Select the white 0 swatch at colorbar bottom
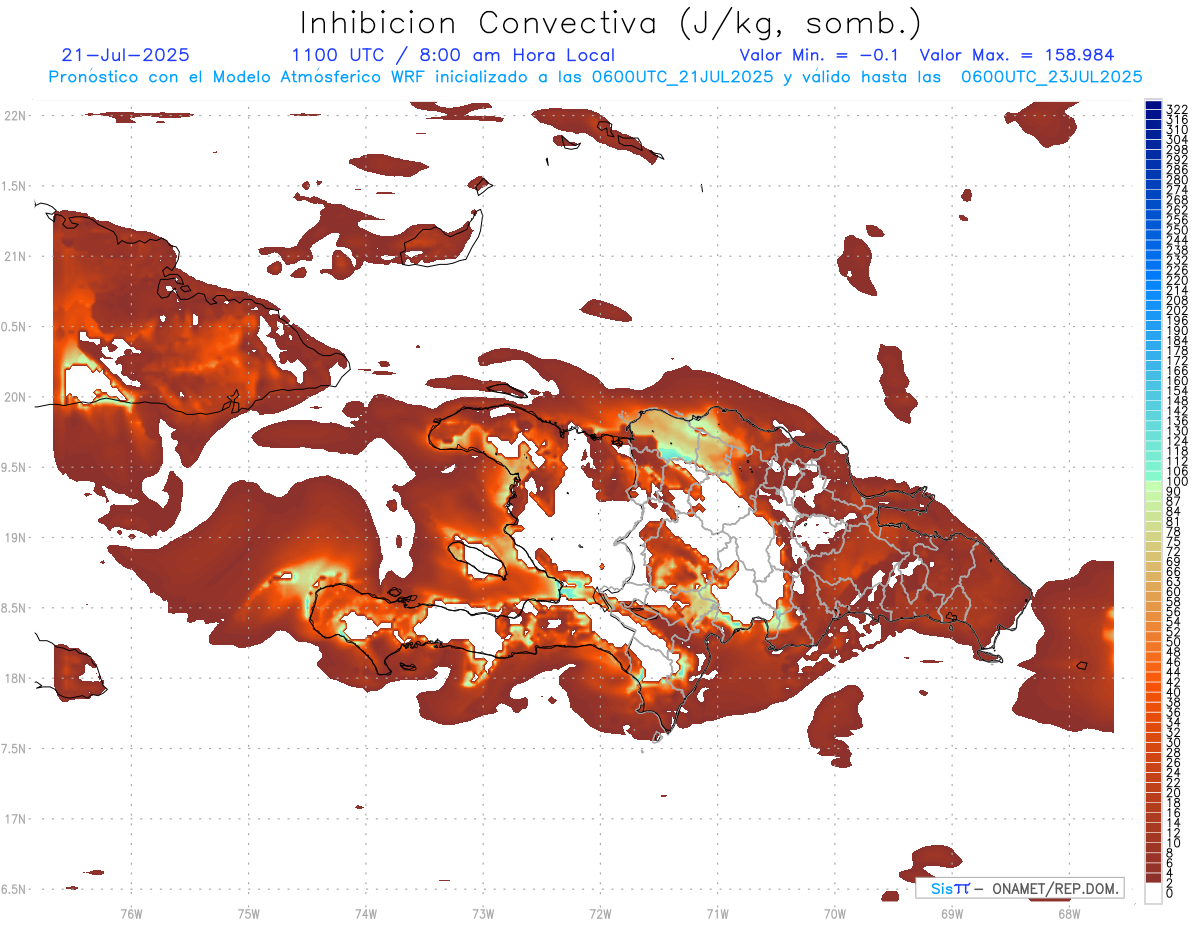The image size is (1200, 927). [x=1153, y=892]
